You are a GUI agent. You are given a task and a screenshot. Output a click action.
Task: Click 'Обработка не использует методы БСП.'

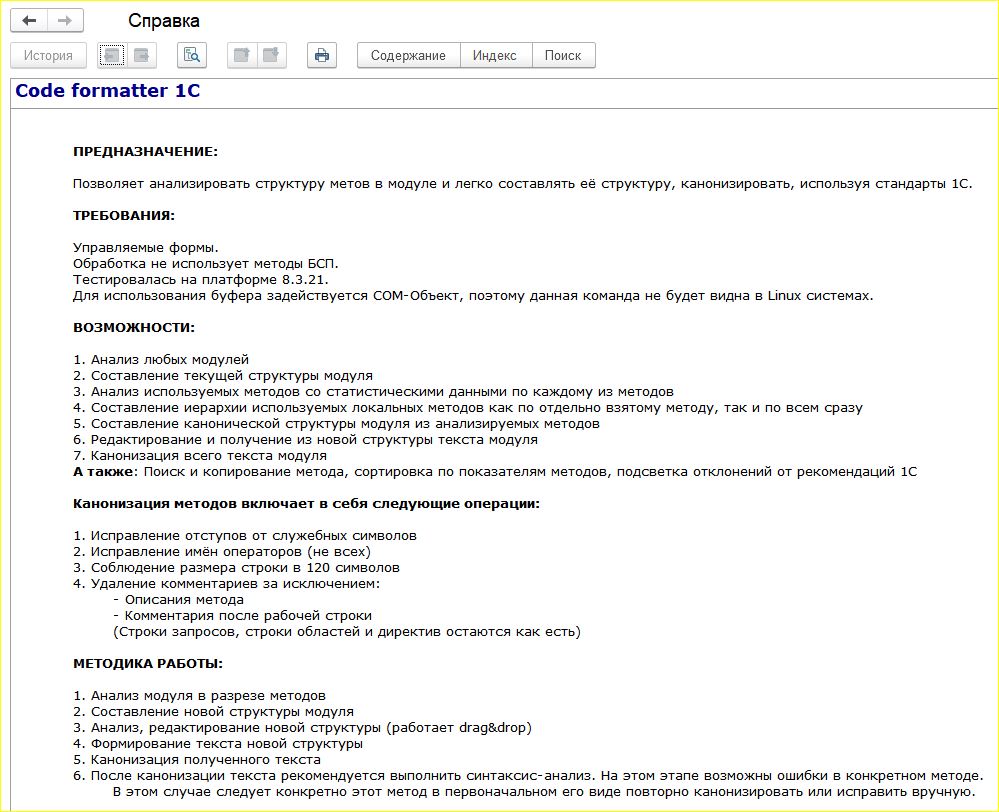(206, 263)
